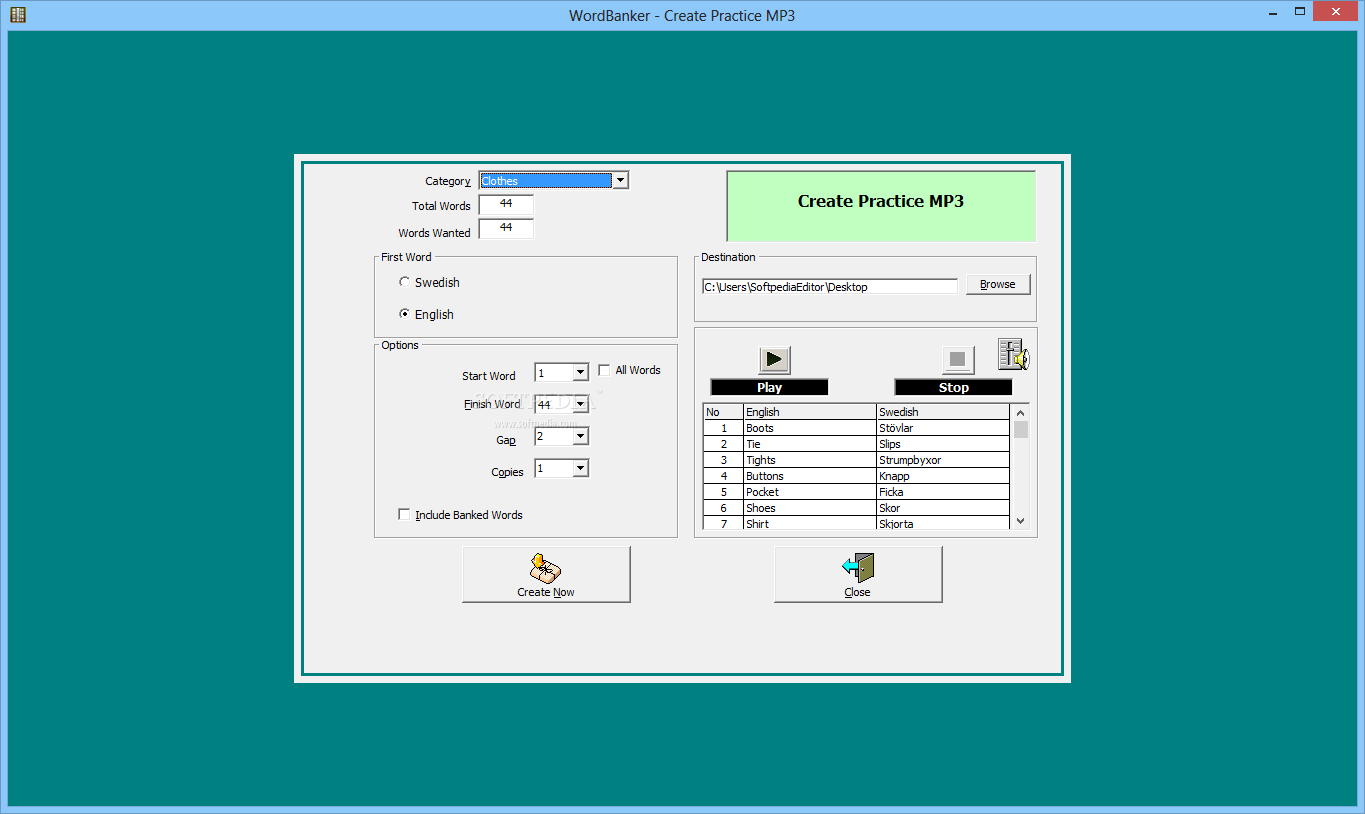Expand the Finish Word dropdown
The width and height of the screenshot is (1365, 814).
(580, 405)
